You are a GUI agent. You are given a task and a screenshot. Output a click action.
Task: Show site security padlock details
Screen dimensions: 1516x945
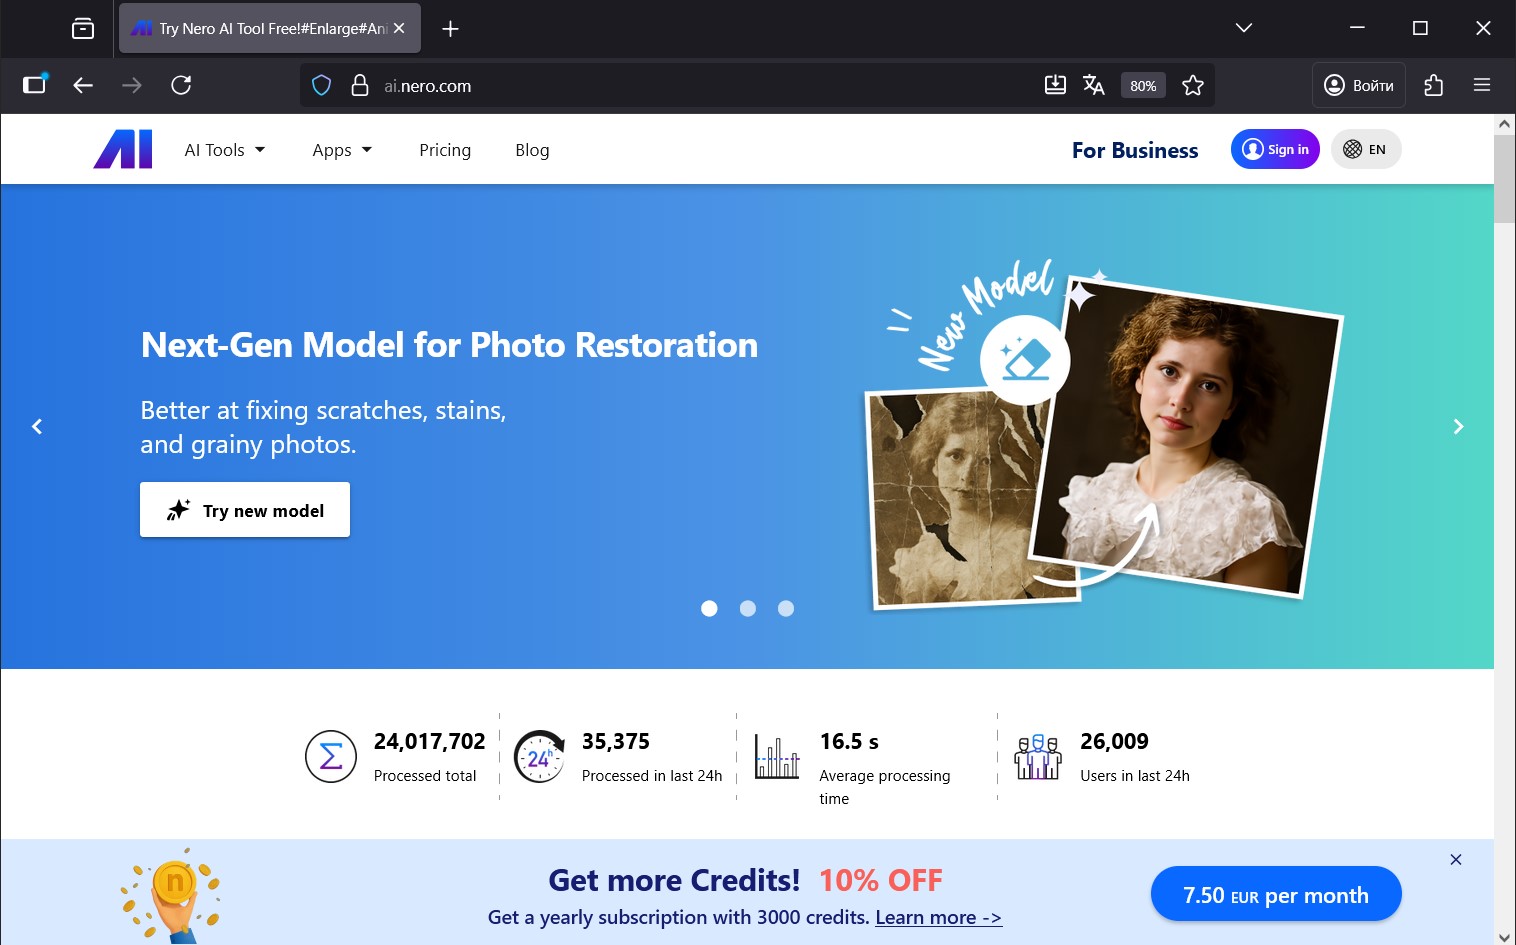360,85
